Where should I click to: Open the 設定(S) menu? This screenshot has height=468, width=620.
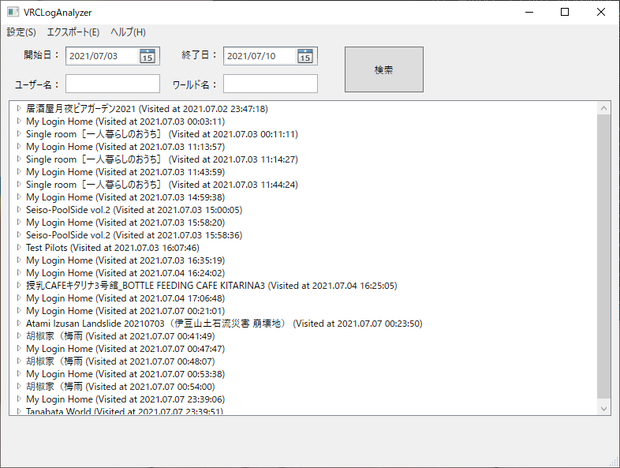(x=21, y=32)
